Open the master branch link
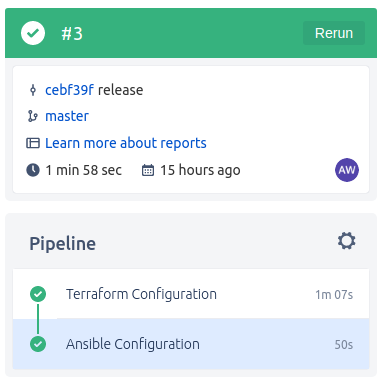 coord(67,116)
